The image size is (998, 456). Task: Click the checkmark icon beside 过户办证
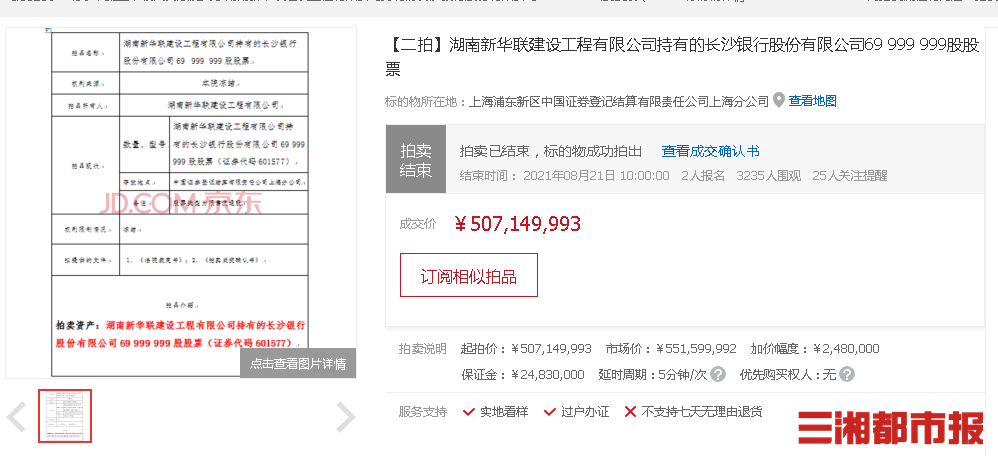(550, 412)
